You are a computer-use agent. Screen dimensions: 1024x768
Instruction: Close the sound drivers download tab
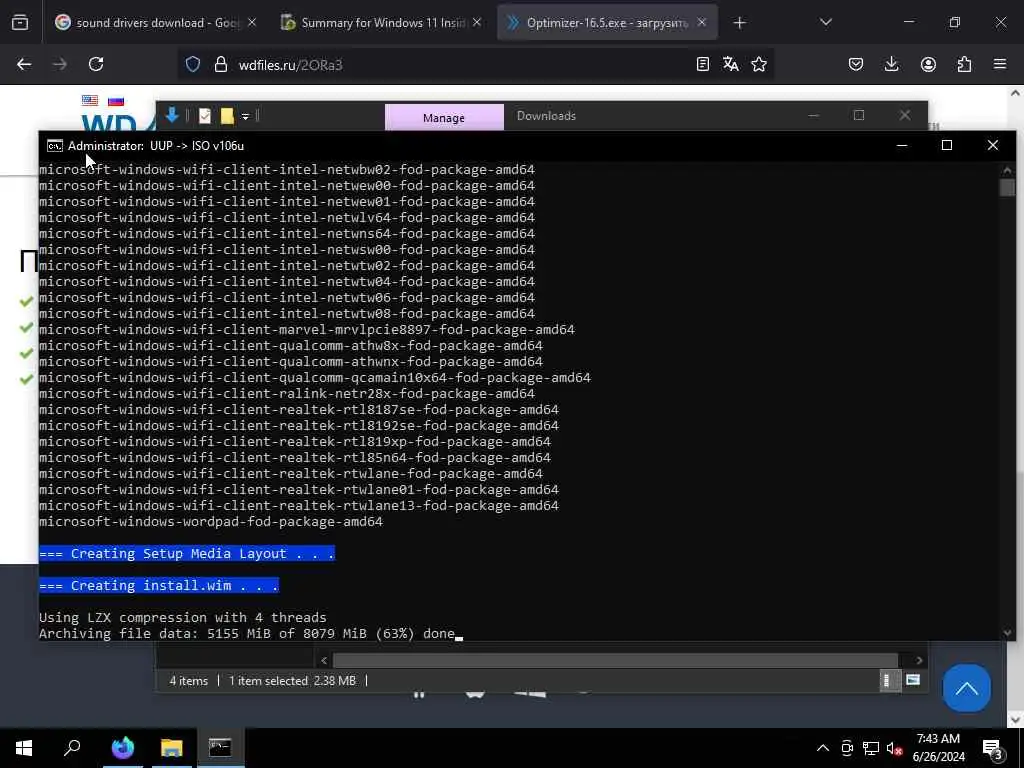coord(252,23)
